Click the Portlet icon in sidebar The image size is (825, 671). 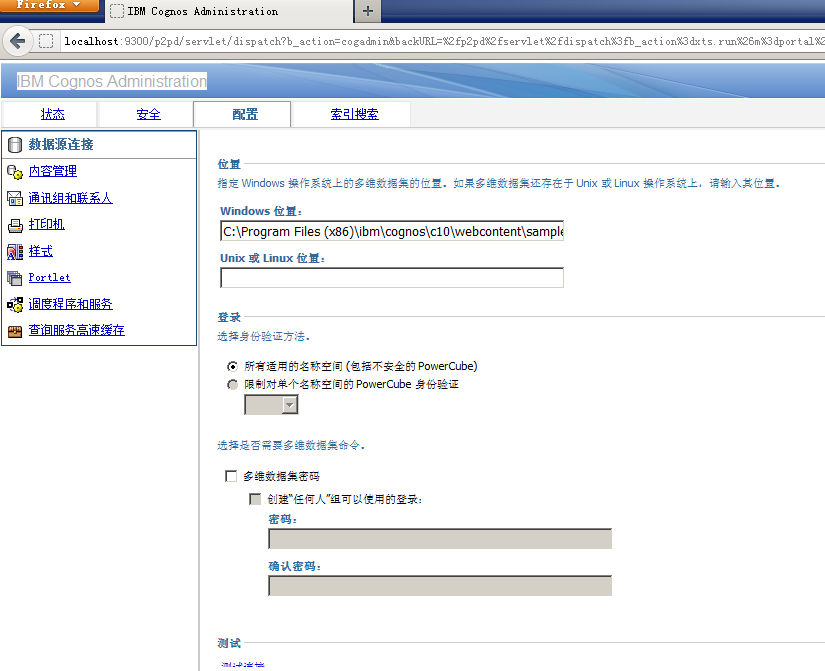coord(15,278)
